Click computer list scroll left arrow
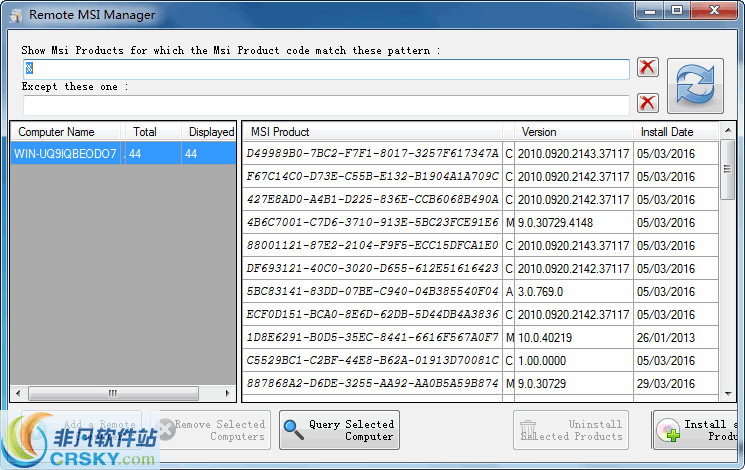Viewport: 745px width, 470px height. (x=18, y=393)
